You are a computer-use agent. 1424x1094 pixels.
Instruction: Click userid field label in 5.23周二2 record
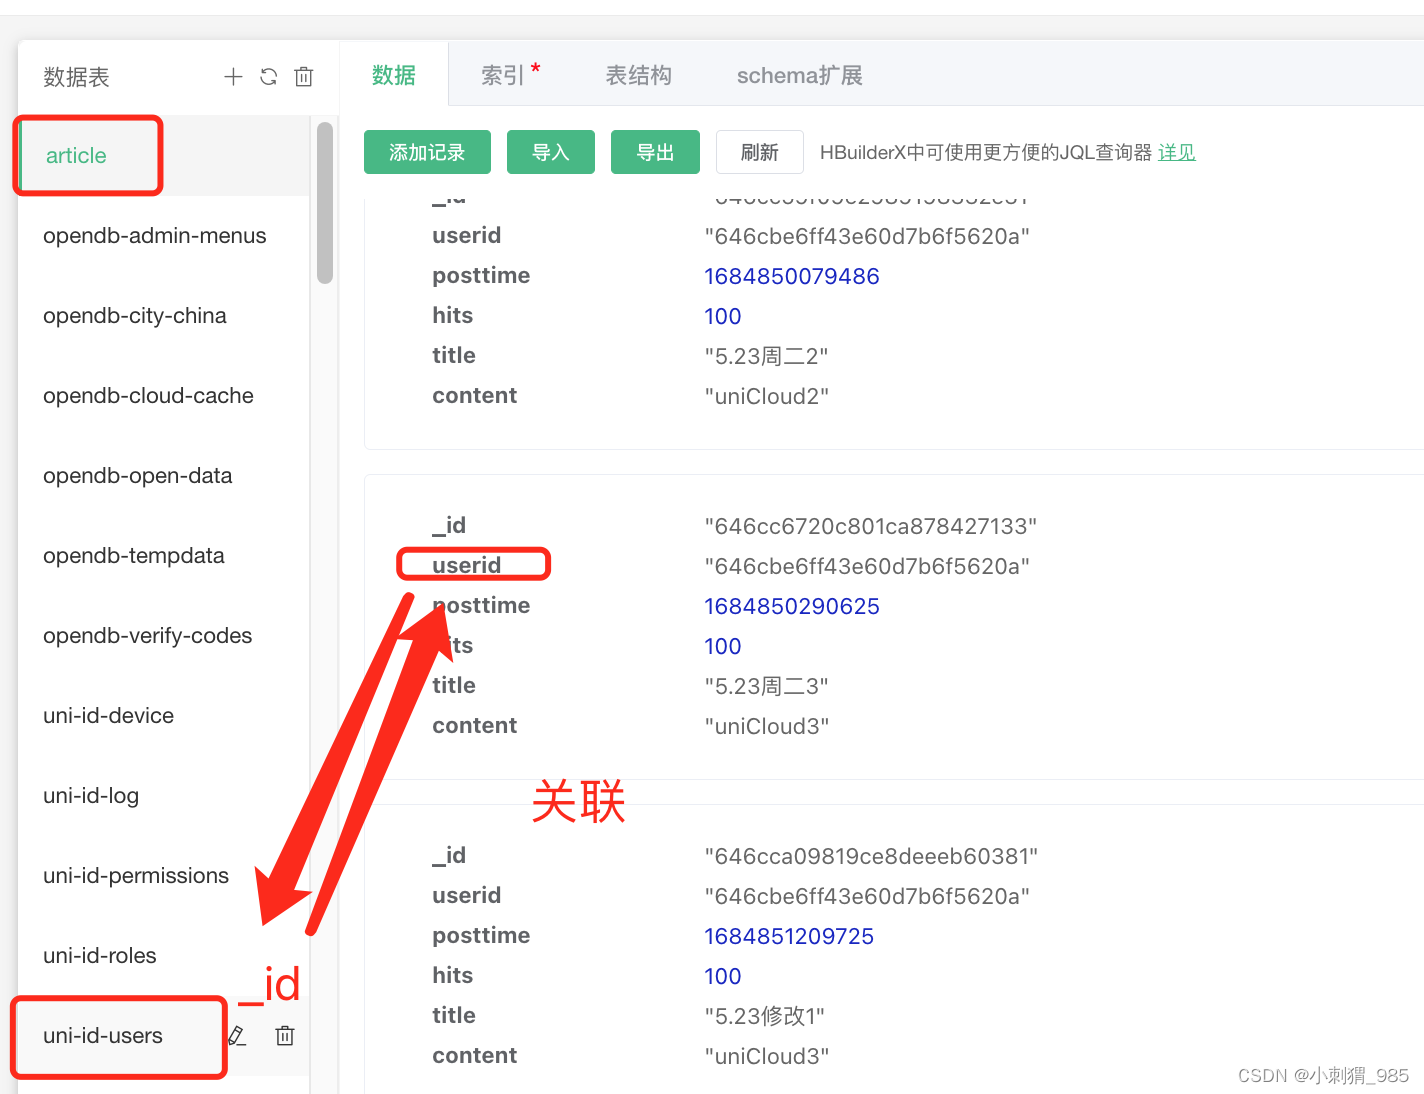tap(466, 236)
